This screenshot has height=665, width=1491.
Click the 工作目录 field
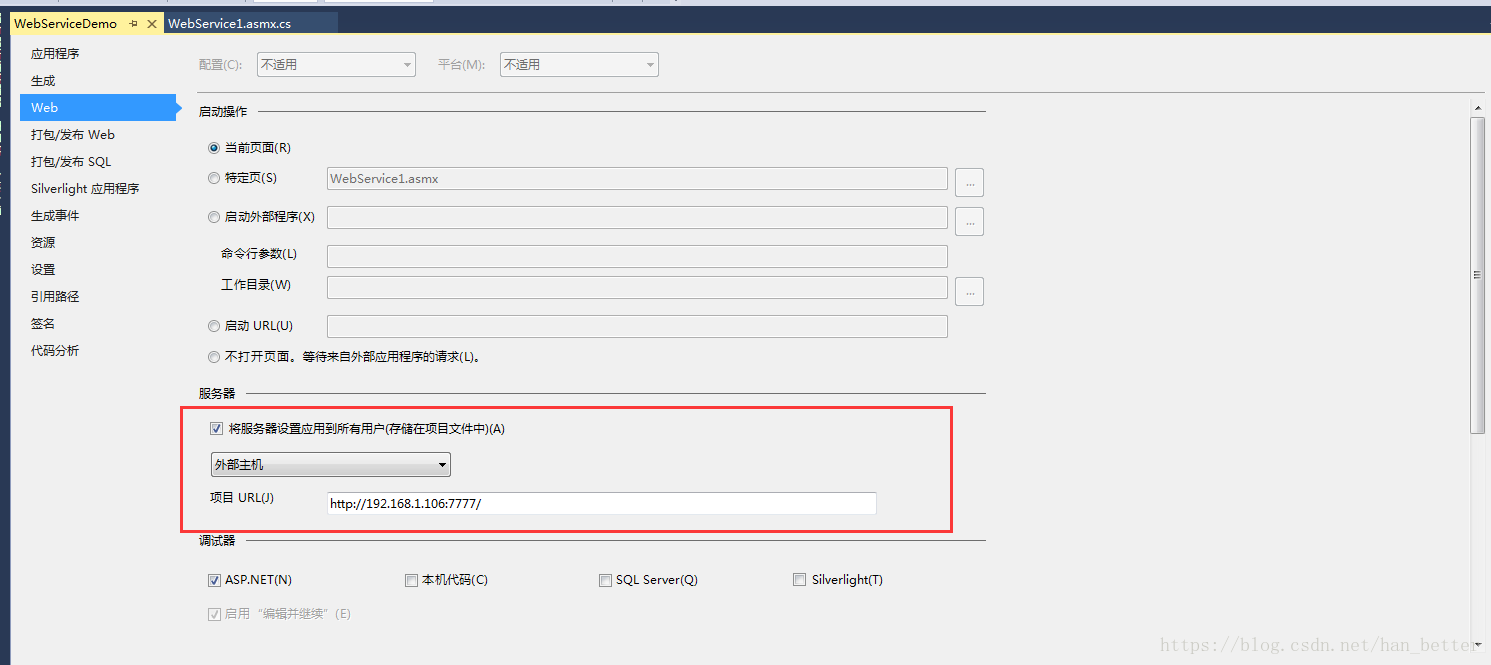tap(637, 288)
